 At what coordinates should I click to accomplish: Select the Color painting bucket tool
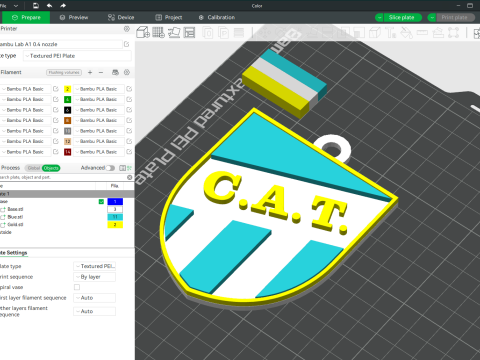[406, 33]
